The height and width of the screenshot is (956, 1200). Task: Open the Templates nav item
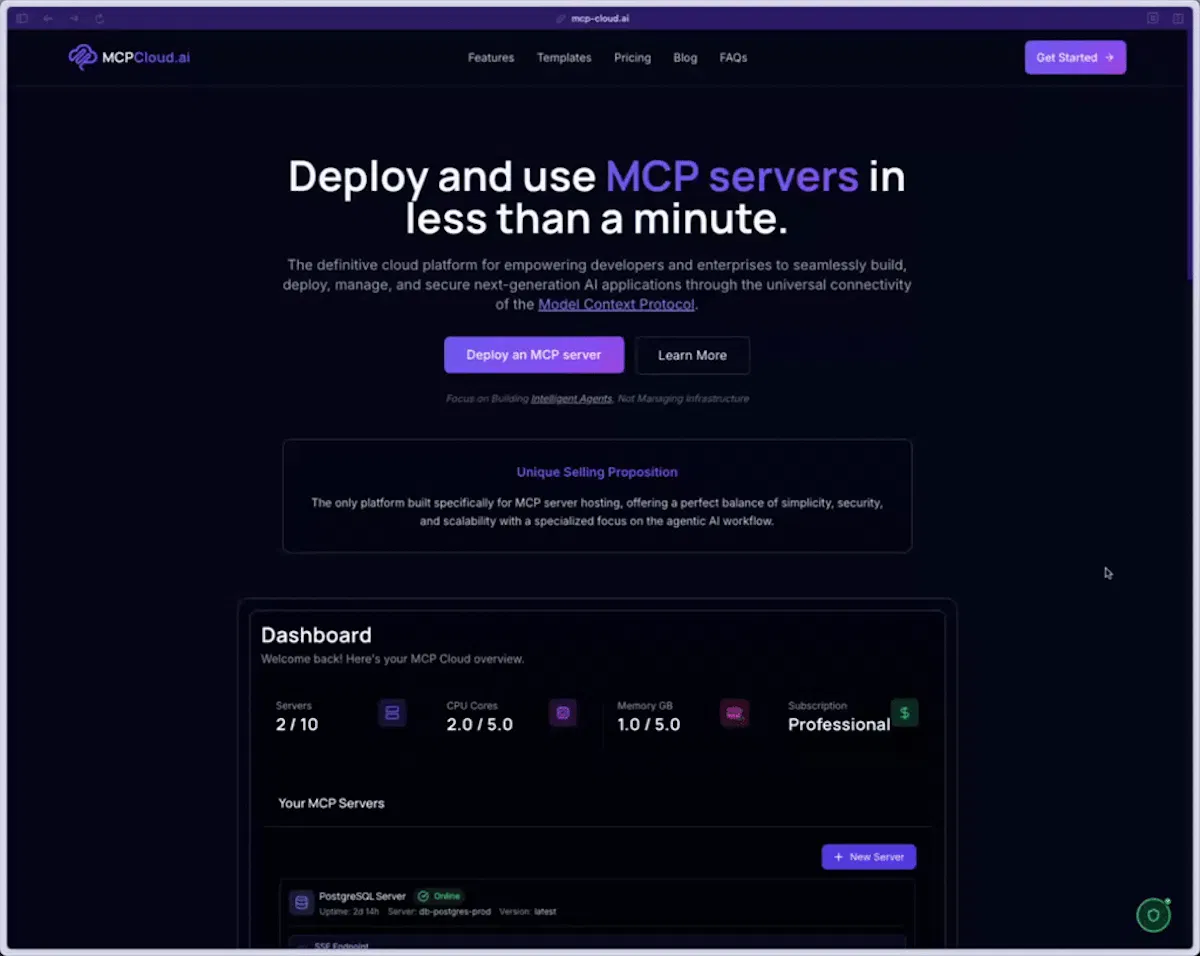tap(564, 58)
